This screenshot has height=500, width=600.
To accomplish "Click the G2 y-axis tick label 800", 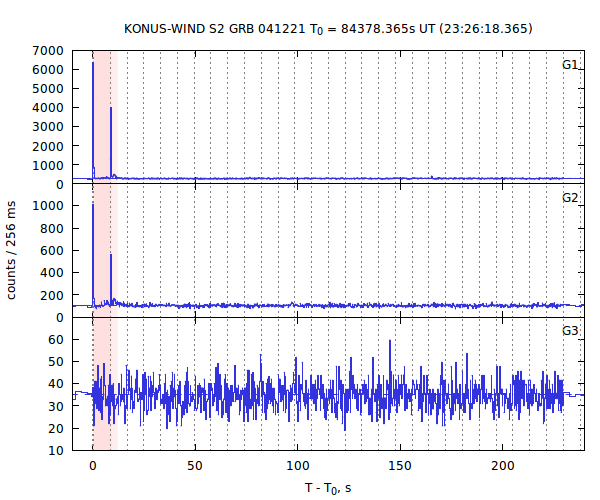I will point(52,228).
